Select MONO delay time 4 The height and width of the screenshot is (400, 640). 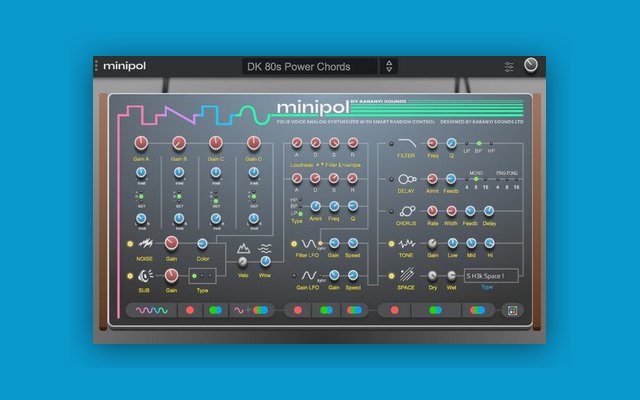(x=467, y=179)
